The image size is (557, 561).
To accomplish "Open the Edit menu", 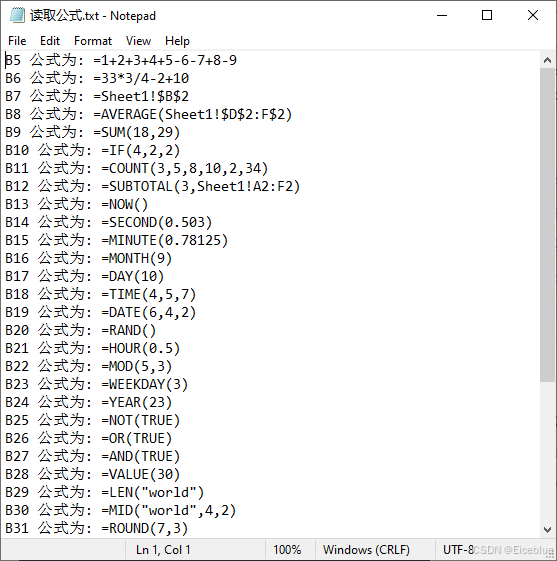I will 50,41.
